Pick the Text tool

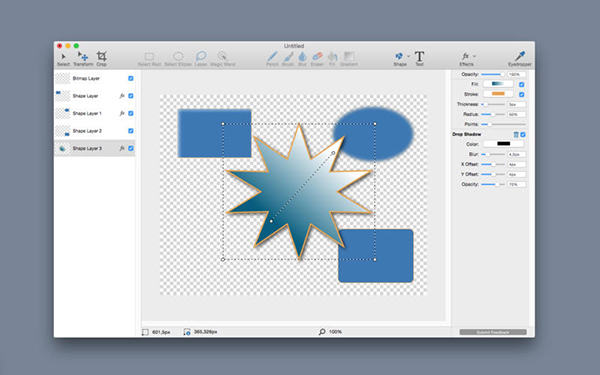coord(419,59)
